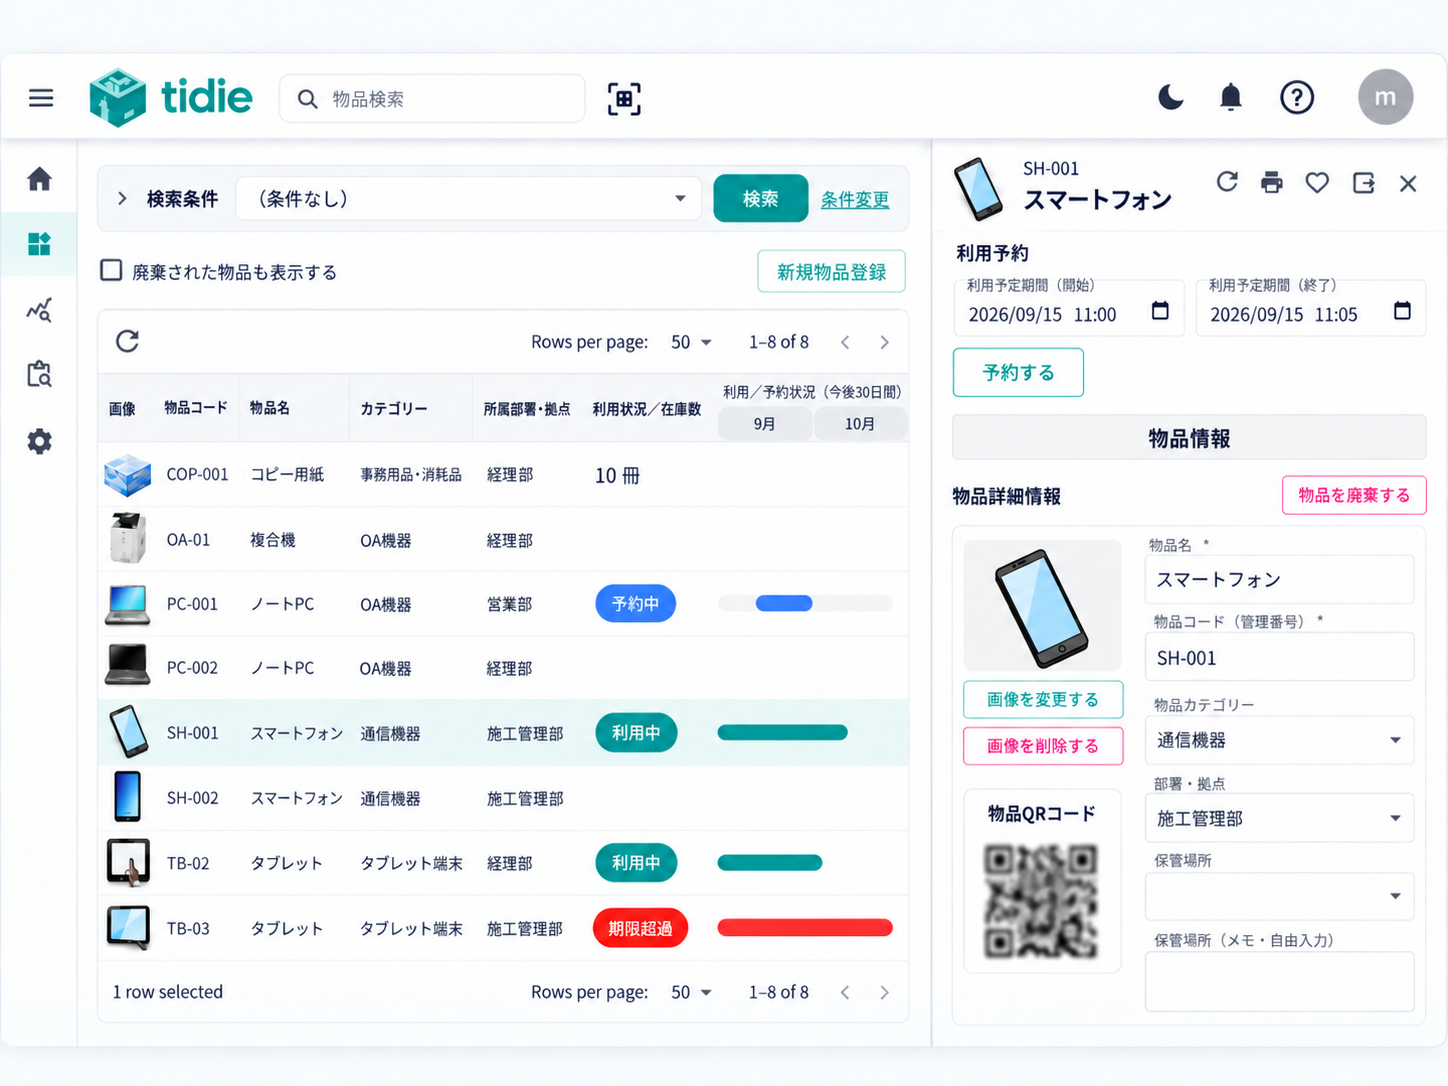Viewport: 1448px width, 1086px height.
Task: Open the 物品情報 section tab
Action: [1189, 438]
